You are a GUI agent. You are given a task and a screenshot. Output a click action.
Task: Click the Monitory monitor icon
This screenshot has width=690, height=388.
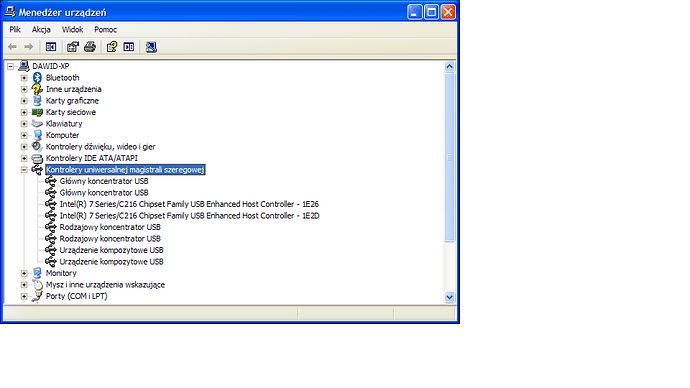coord(37,273)
